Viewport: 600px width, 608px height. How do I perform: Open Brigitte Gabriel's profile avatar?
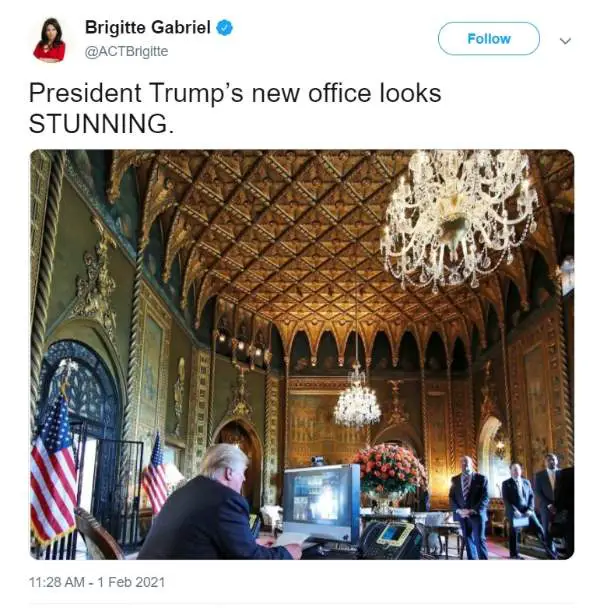pyautogui.click(x=49, y=40)
